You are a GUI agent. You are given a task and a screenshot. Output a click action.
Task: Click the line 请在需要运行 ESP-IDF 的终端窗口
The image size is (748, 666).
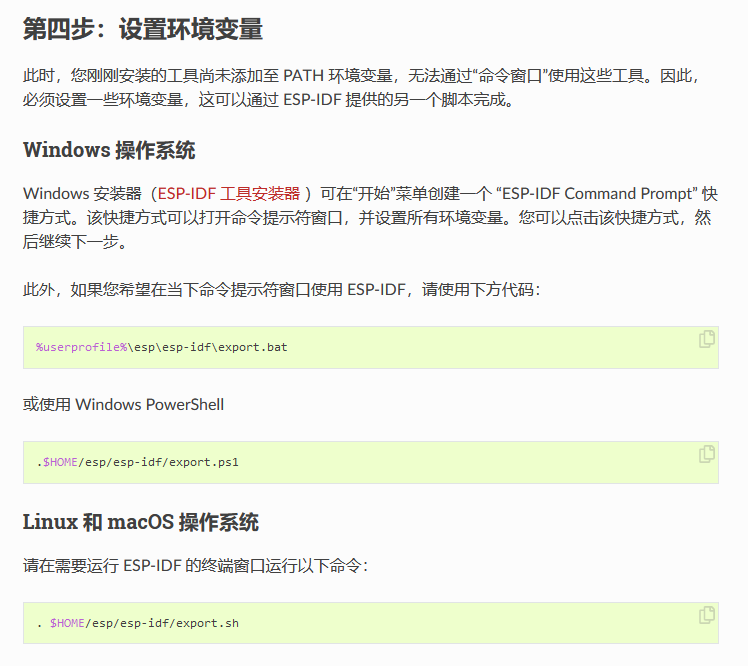coord(196,566)
